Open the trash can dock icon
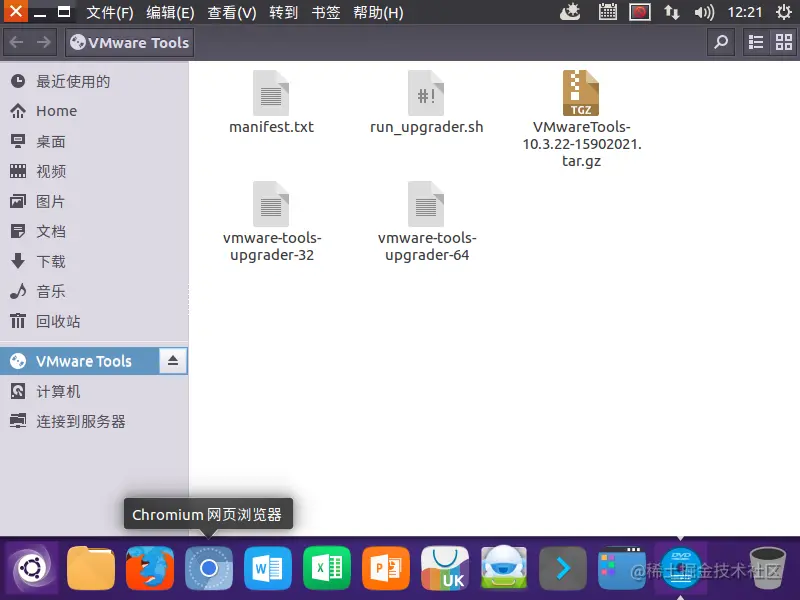This screenshot has height=600, width=800. tap(767, 568)
